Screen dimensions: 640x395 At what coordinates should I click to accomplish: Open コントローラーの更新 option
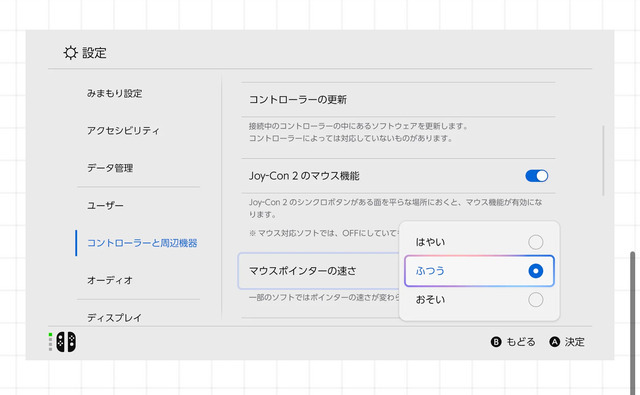click(x=398, y=100)
